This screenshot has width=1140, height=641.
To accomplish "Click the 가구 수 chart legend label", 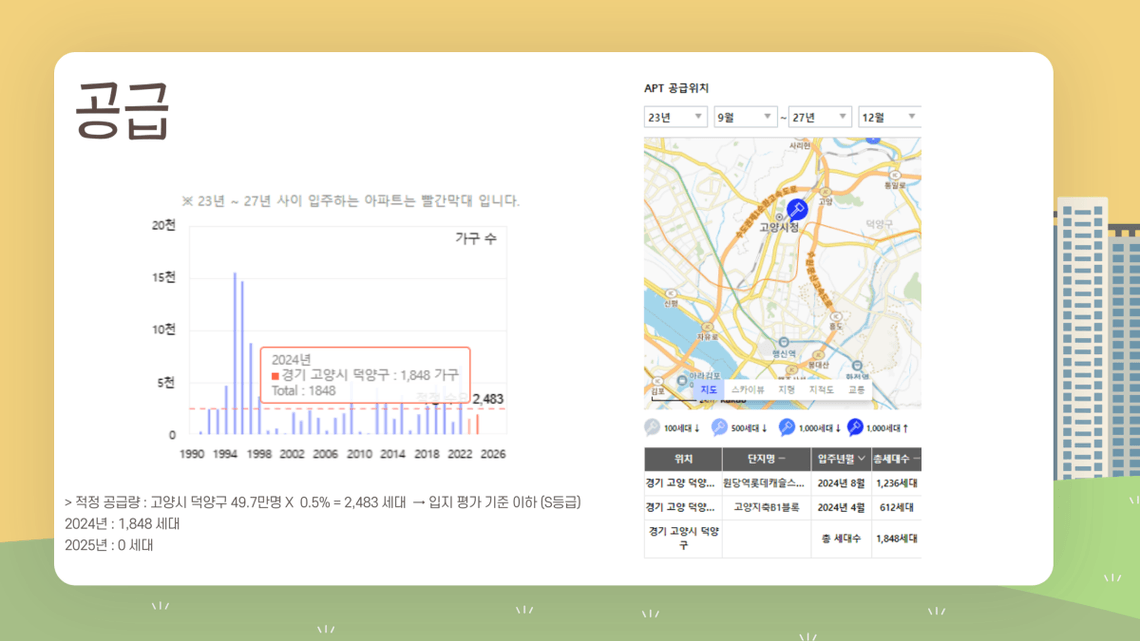I will pyautogui.click(x=476, y=238).
